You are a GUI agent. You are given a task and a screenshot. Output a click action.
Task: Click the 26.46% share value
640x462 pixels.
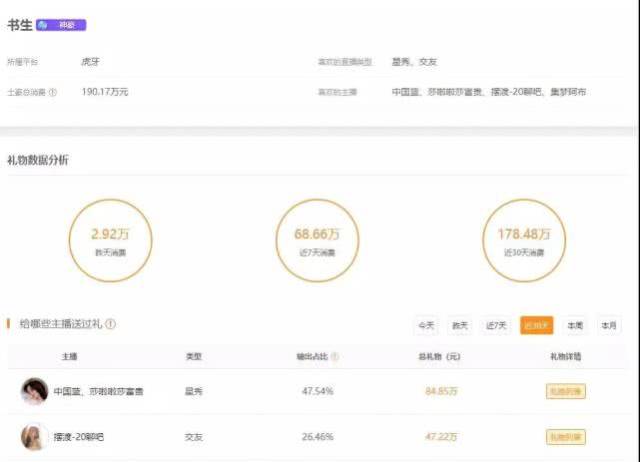318,437
